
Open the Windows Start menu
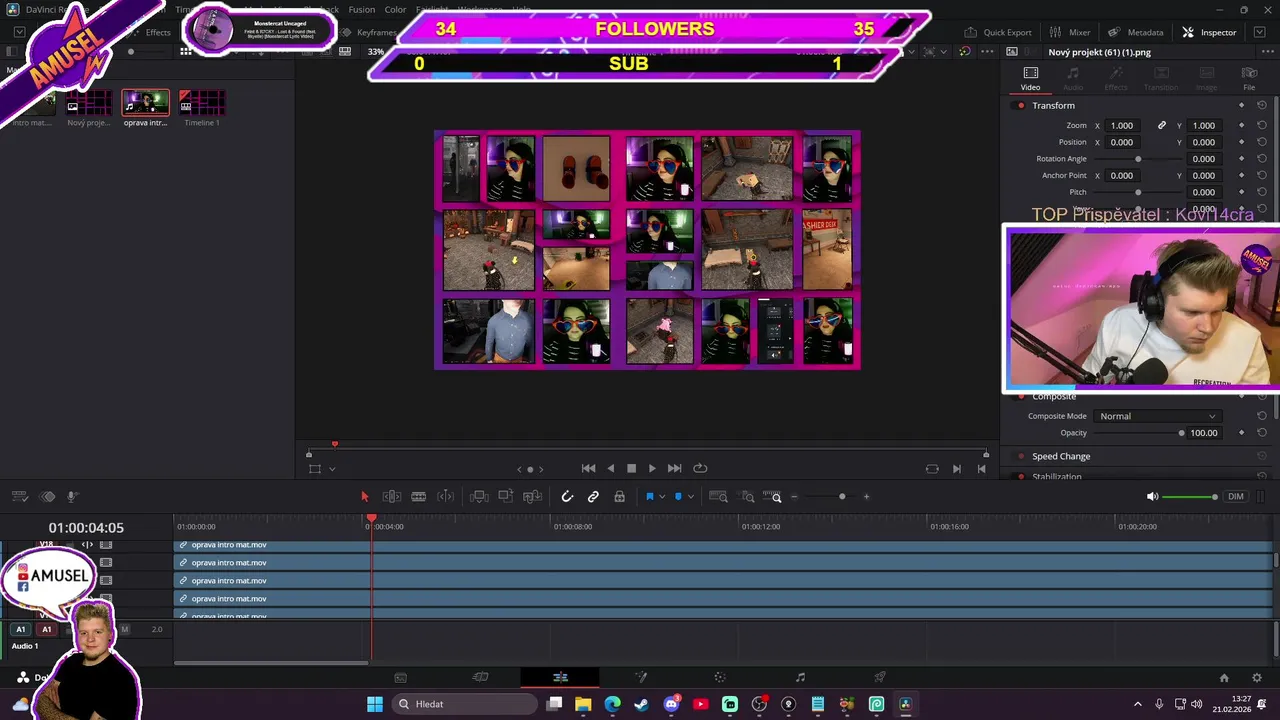375,704
